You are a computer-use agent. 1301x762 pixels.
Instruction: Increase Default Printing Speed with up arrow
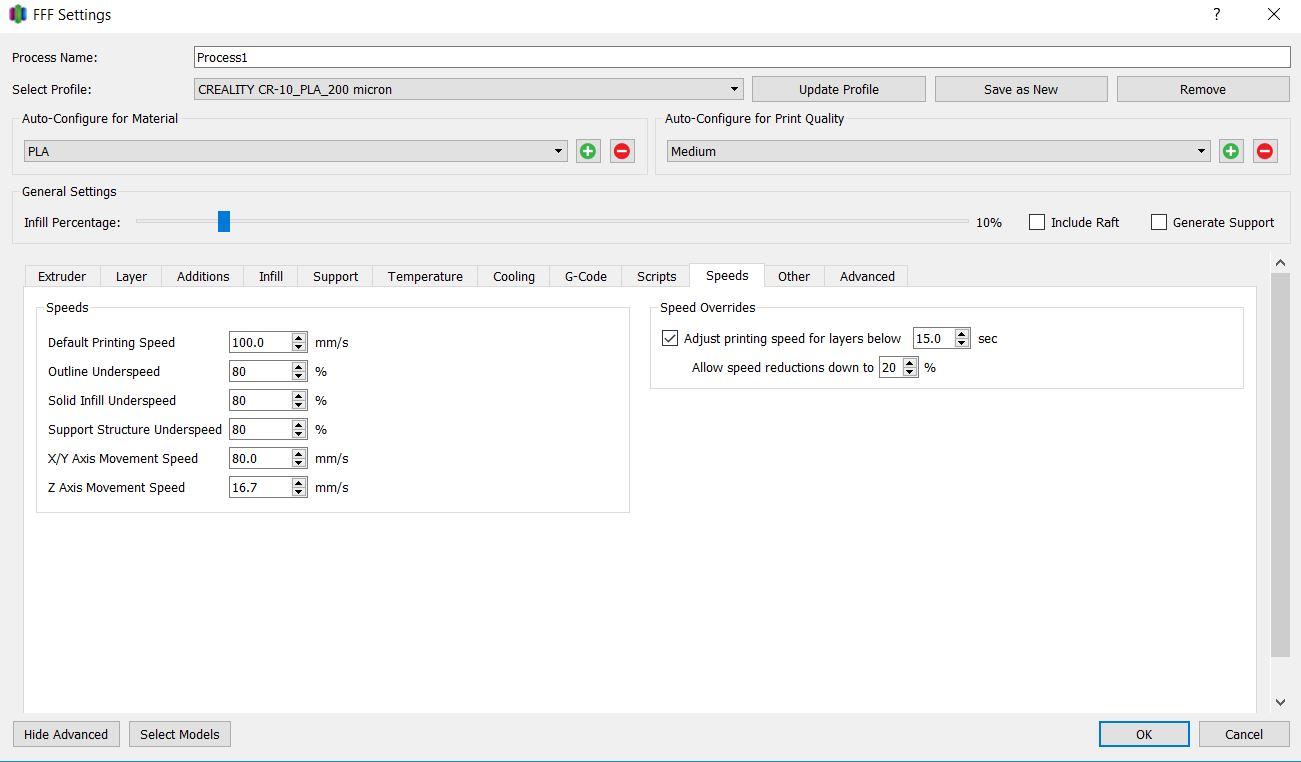(x=299, y=338)
